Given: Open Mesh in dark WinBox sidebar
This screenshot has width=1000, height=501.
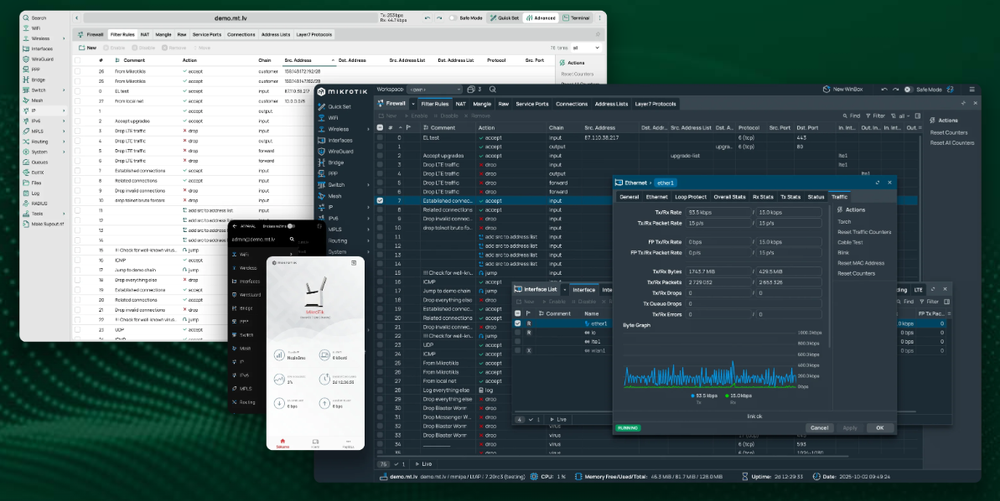Looking at the screenshot, I should (x=330, y=196).
